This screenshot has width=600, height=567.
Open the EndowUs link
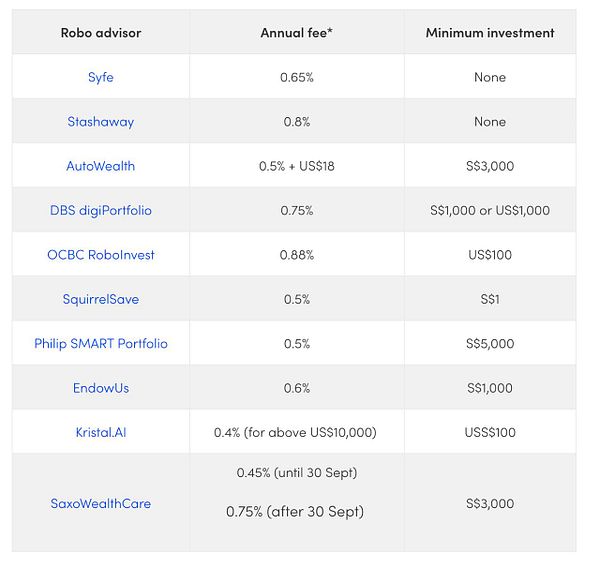tap(101, 388)
